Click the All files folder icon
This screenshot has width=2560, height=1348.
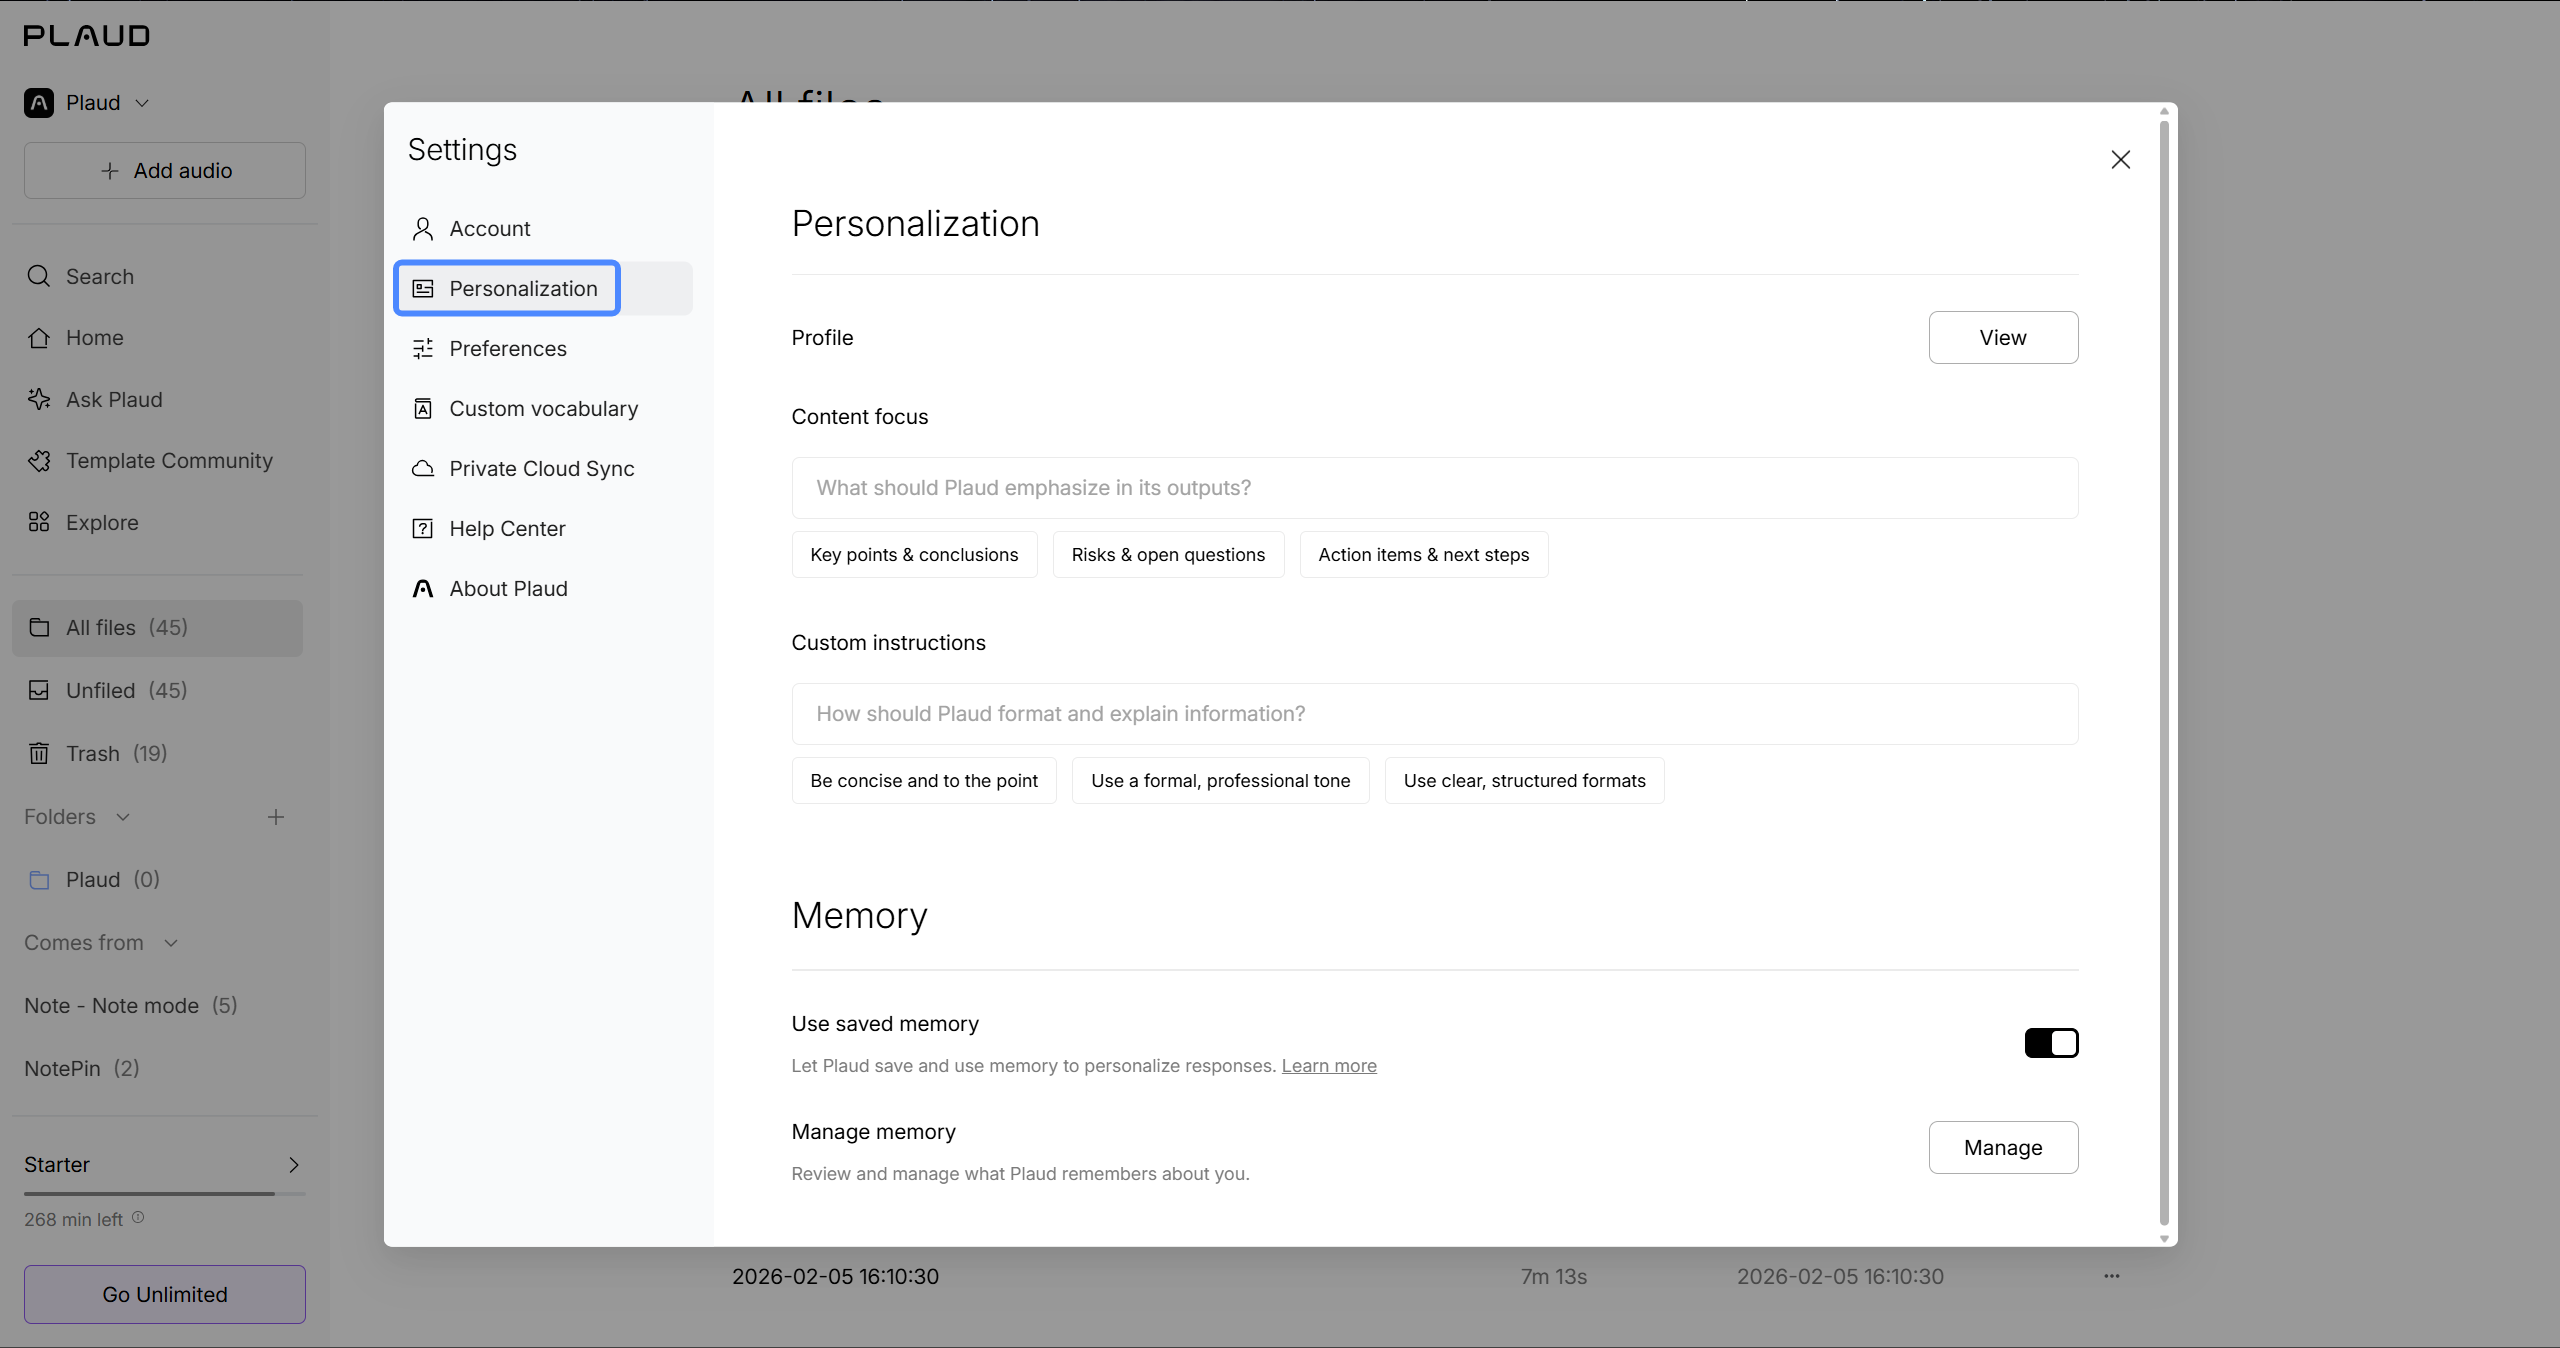(39, 628)
